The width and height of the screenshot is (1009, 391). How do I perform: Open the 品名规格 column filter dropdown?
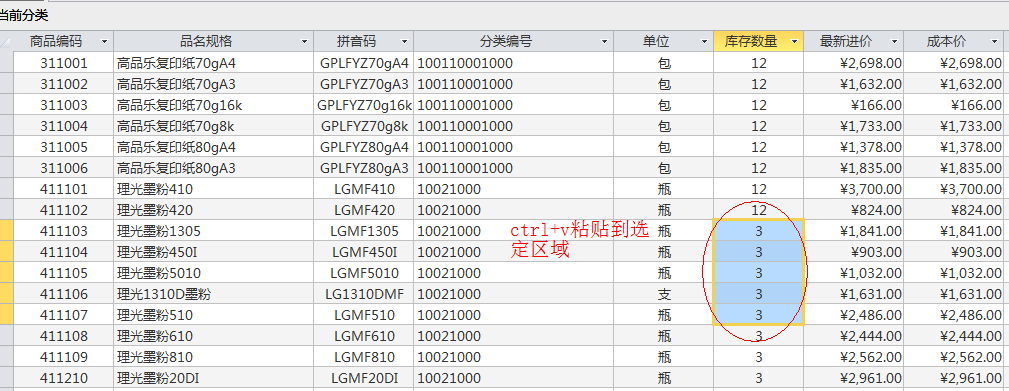305,42
